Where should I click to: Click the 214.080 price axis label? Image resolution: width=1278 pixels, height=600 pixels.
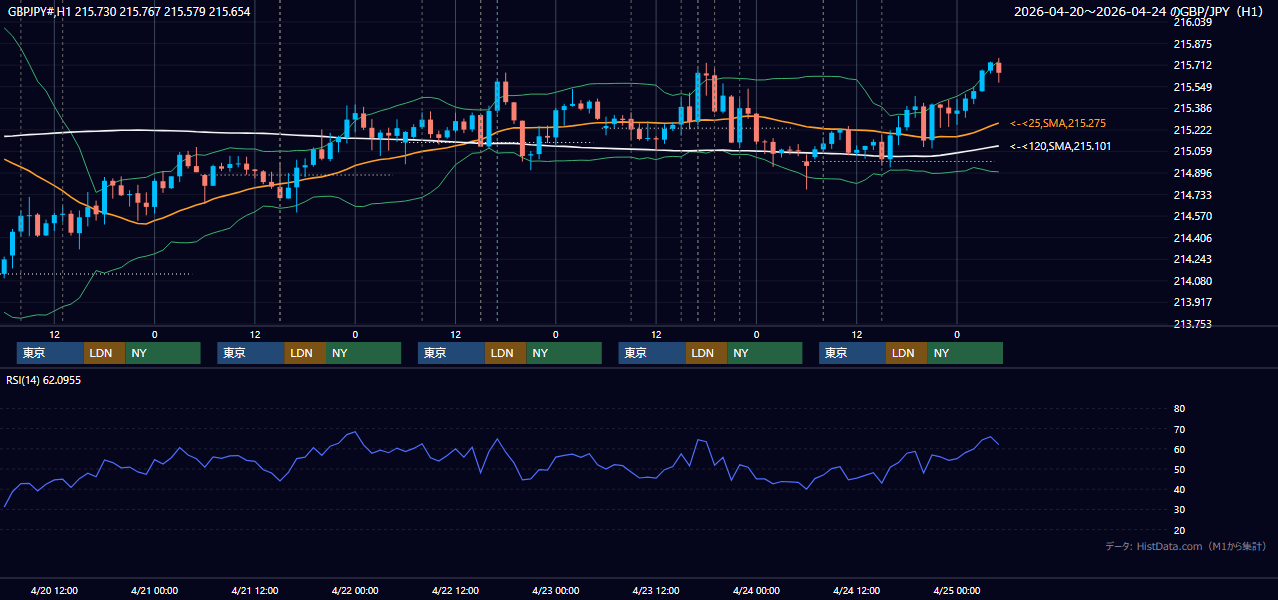tap(1192, 281)
